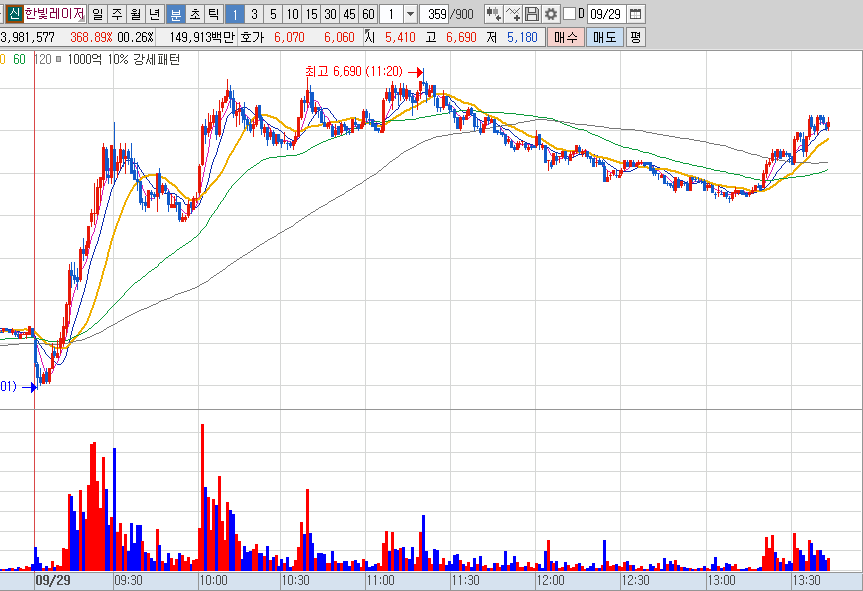This screenshot has height=591, width=863.
Task: Click the green 신 badge icon
Action: 14,14
